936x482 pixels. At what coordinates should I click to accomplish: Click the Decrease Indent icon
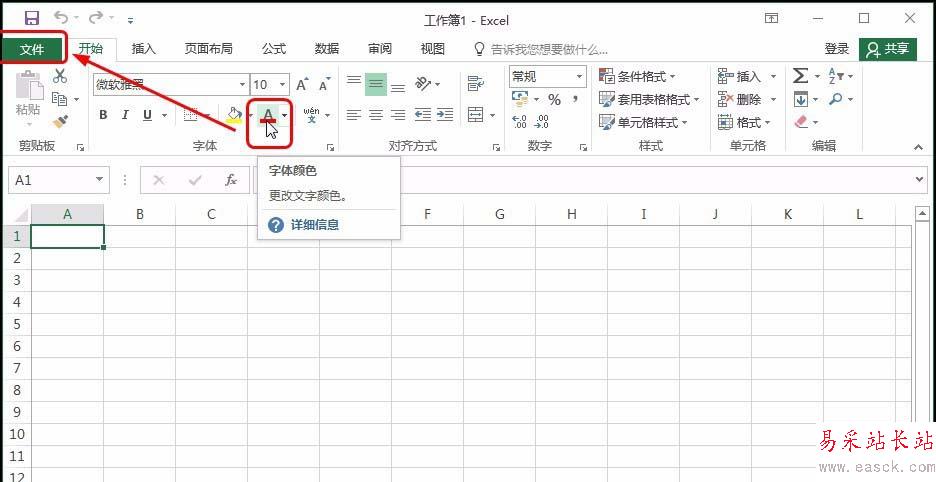423,115
